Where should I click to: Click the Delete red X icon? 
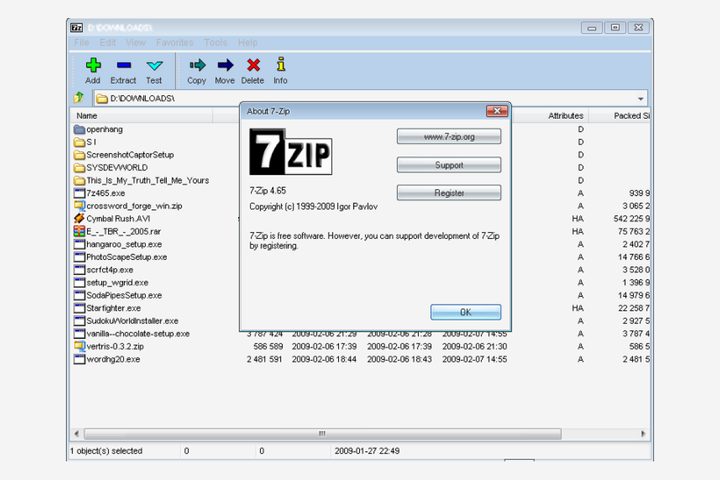point(253,66)
